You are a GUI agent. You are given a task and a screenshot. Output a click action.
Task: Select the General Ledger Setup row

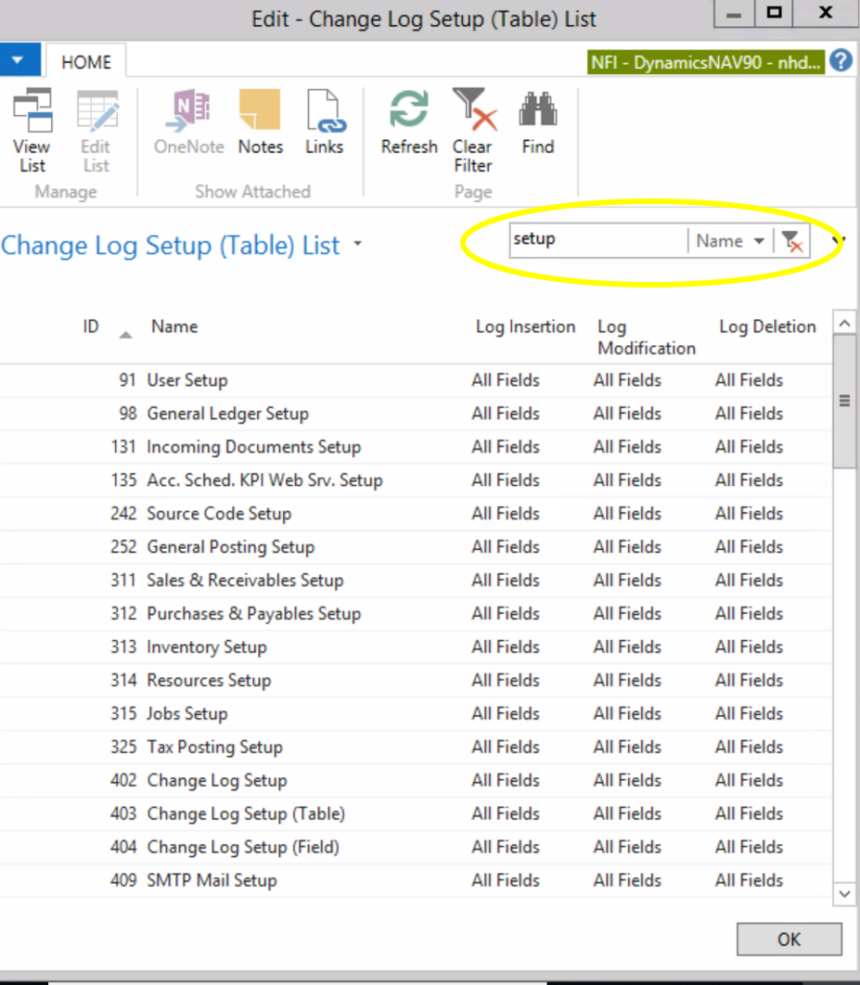coord(416,414)
